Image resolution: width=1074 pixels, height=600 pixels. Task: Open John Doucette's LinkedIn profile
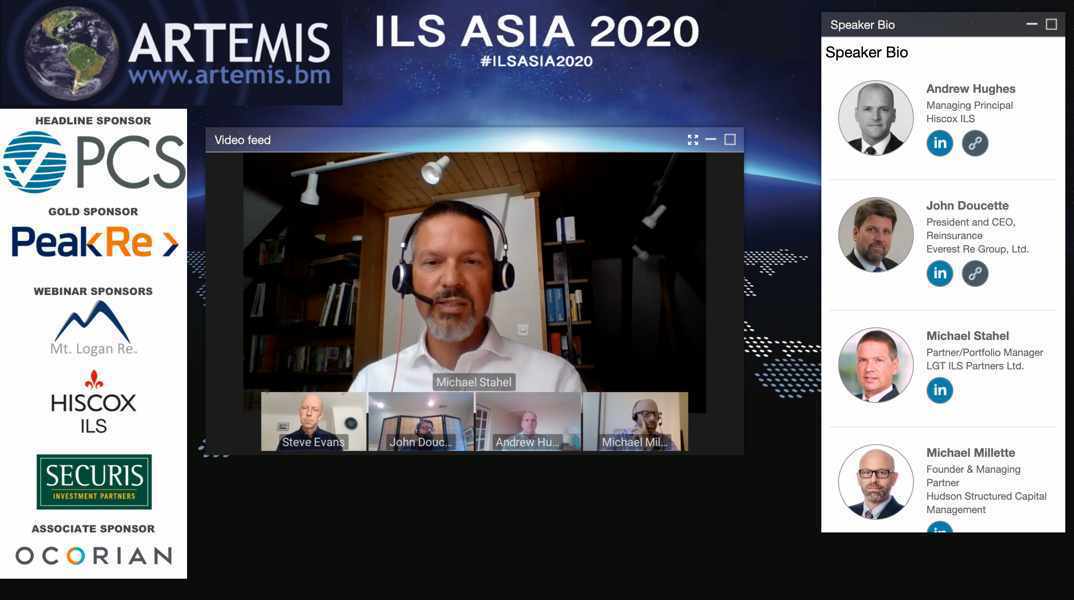[939, 272]
